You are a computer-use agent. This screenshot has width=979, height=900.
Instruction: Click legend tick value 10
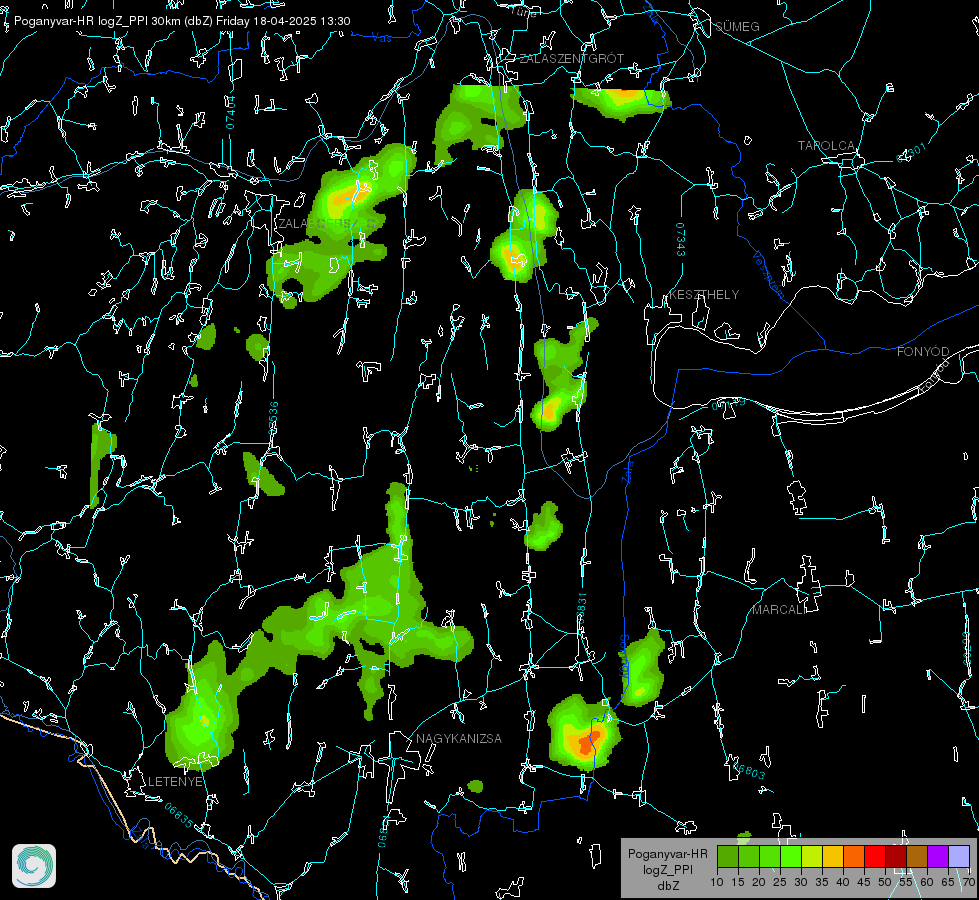click(x=717, y=882)
